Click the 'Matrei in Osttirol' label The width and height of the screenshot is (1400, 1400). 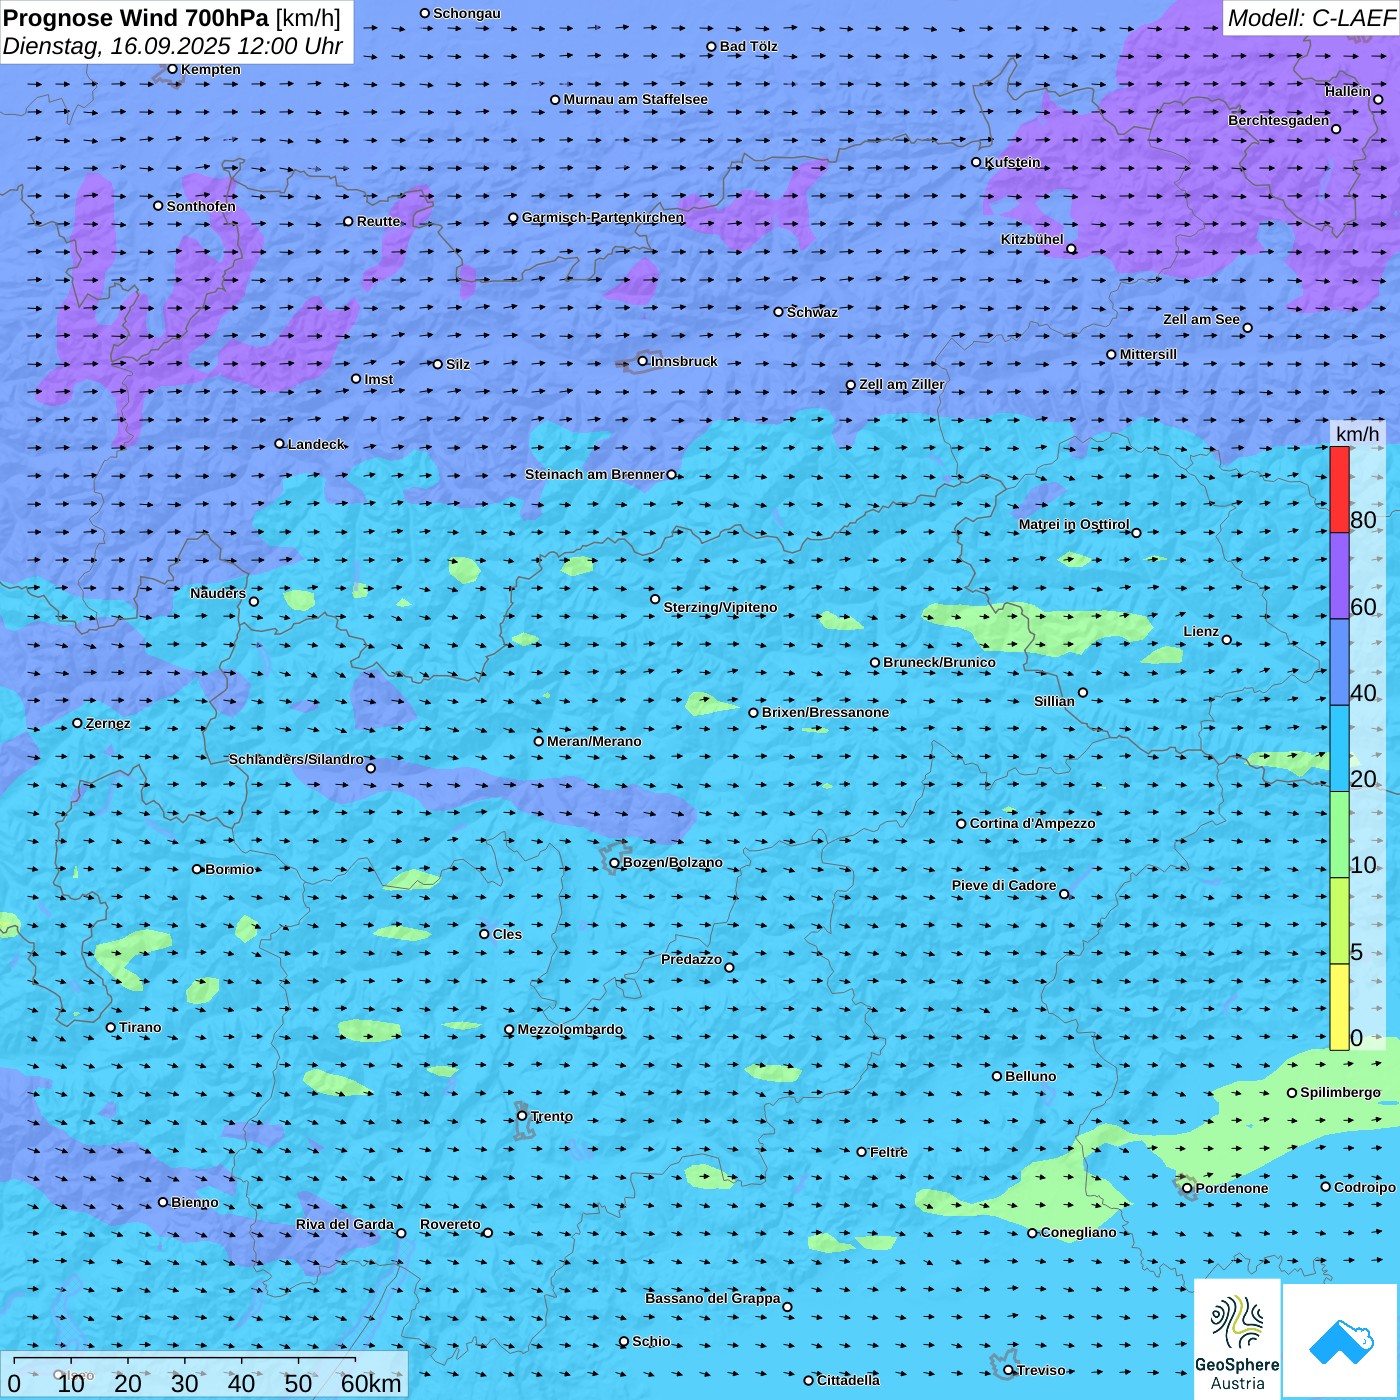(x=1074, y=524)
